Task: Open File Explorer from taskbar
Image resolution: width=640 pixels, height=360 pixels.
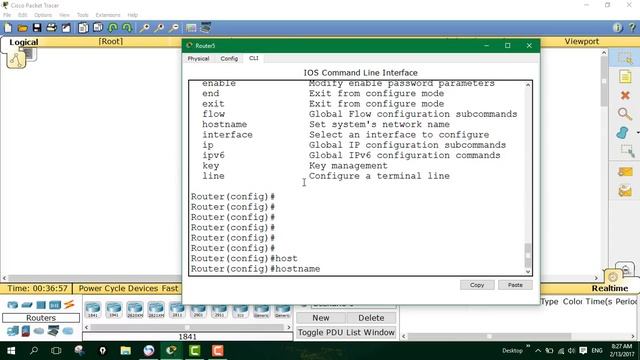Action: (126, 351)
